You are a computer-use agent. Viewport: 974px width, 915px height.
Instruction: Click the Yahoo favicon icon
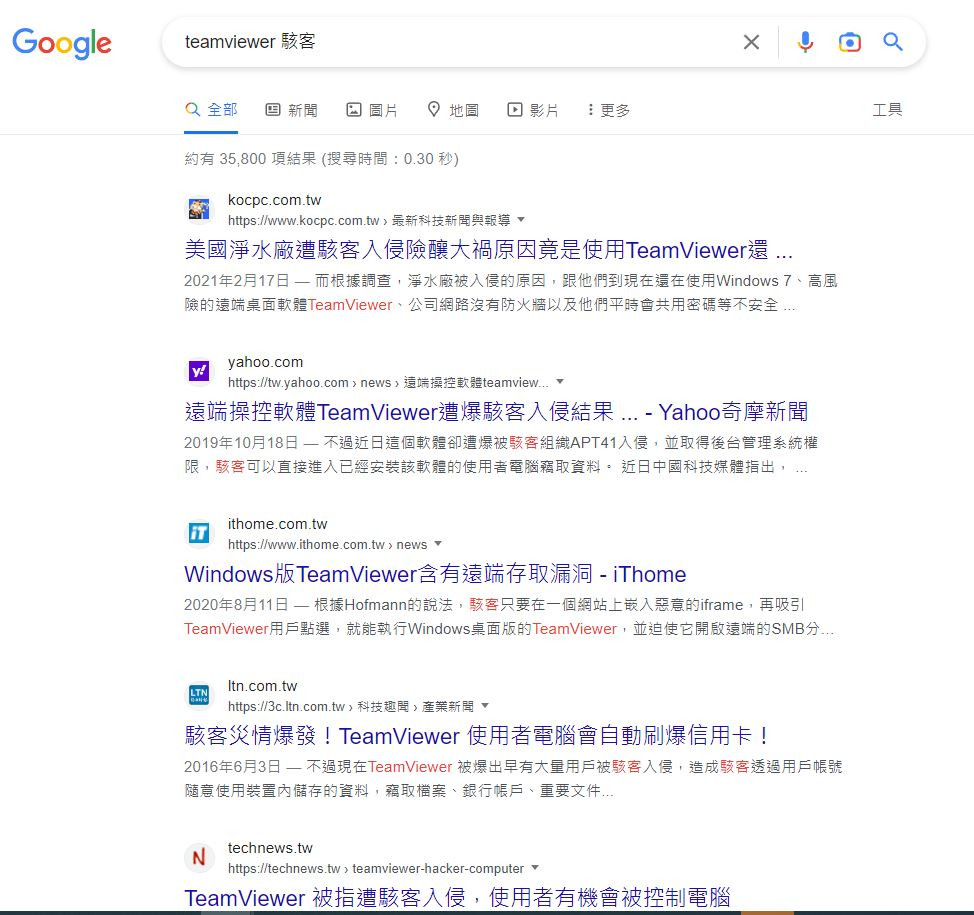pyautogui.click(x=199, y=371)
